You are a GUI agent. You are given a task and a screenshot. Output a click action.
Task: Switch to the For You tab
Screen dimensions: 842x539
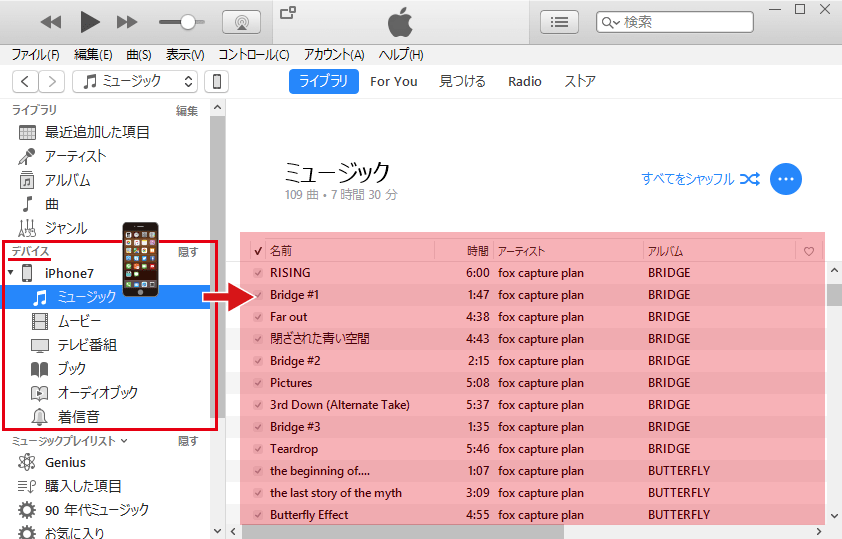(x=394, y=82)
